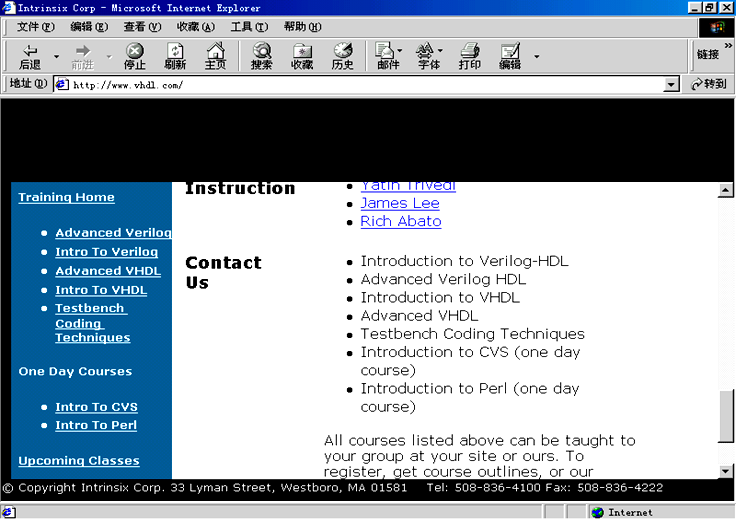Click the Links (链接) toolbar label
This screenshot has width=736, height=520.
tap(707, 55)
